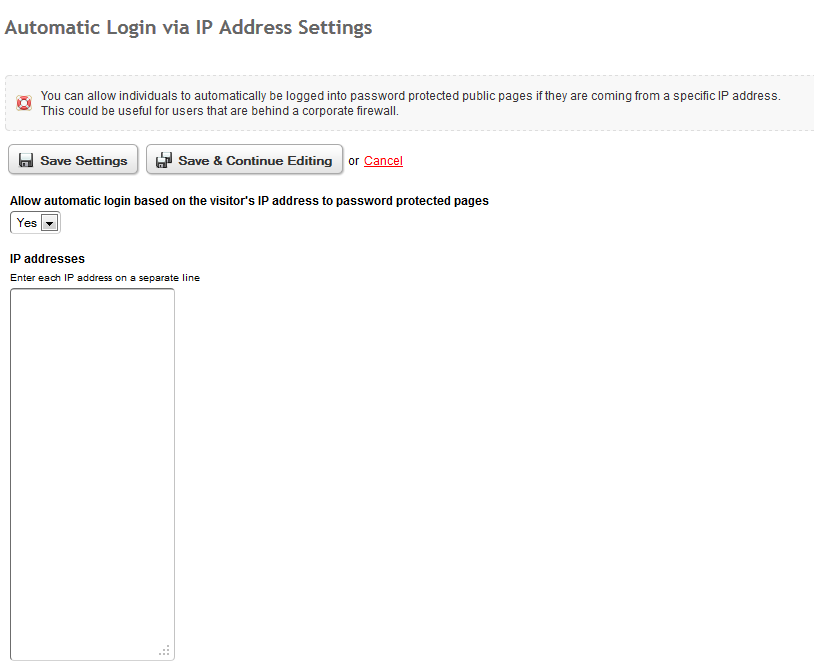Viewport: 814px width, 671px height.
Task: Open the automatic login Yes dropdown
Action: [35, 223]
